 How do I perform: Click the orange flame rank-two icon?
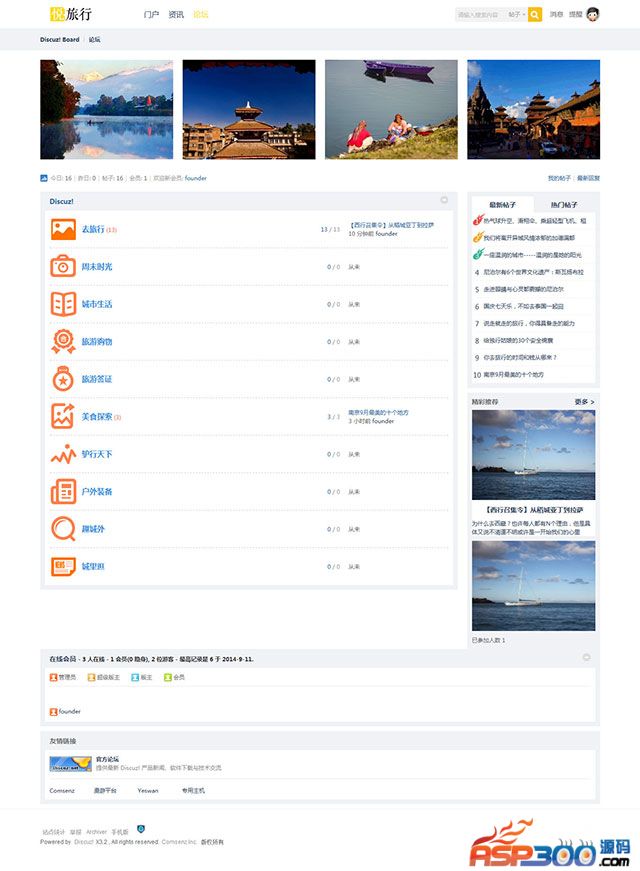[478, 237]
